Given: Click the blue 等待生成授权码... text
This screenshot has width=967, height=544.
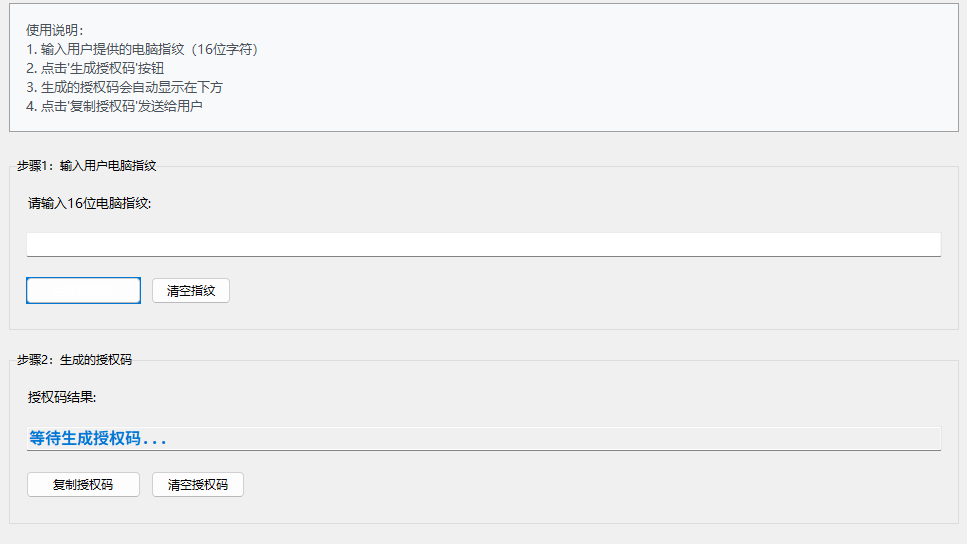Looking at the screenshot, I should click(x=97, y=438).
